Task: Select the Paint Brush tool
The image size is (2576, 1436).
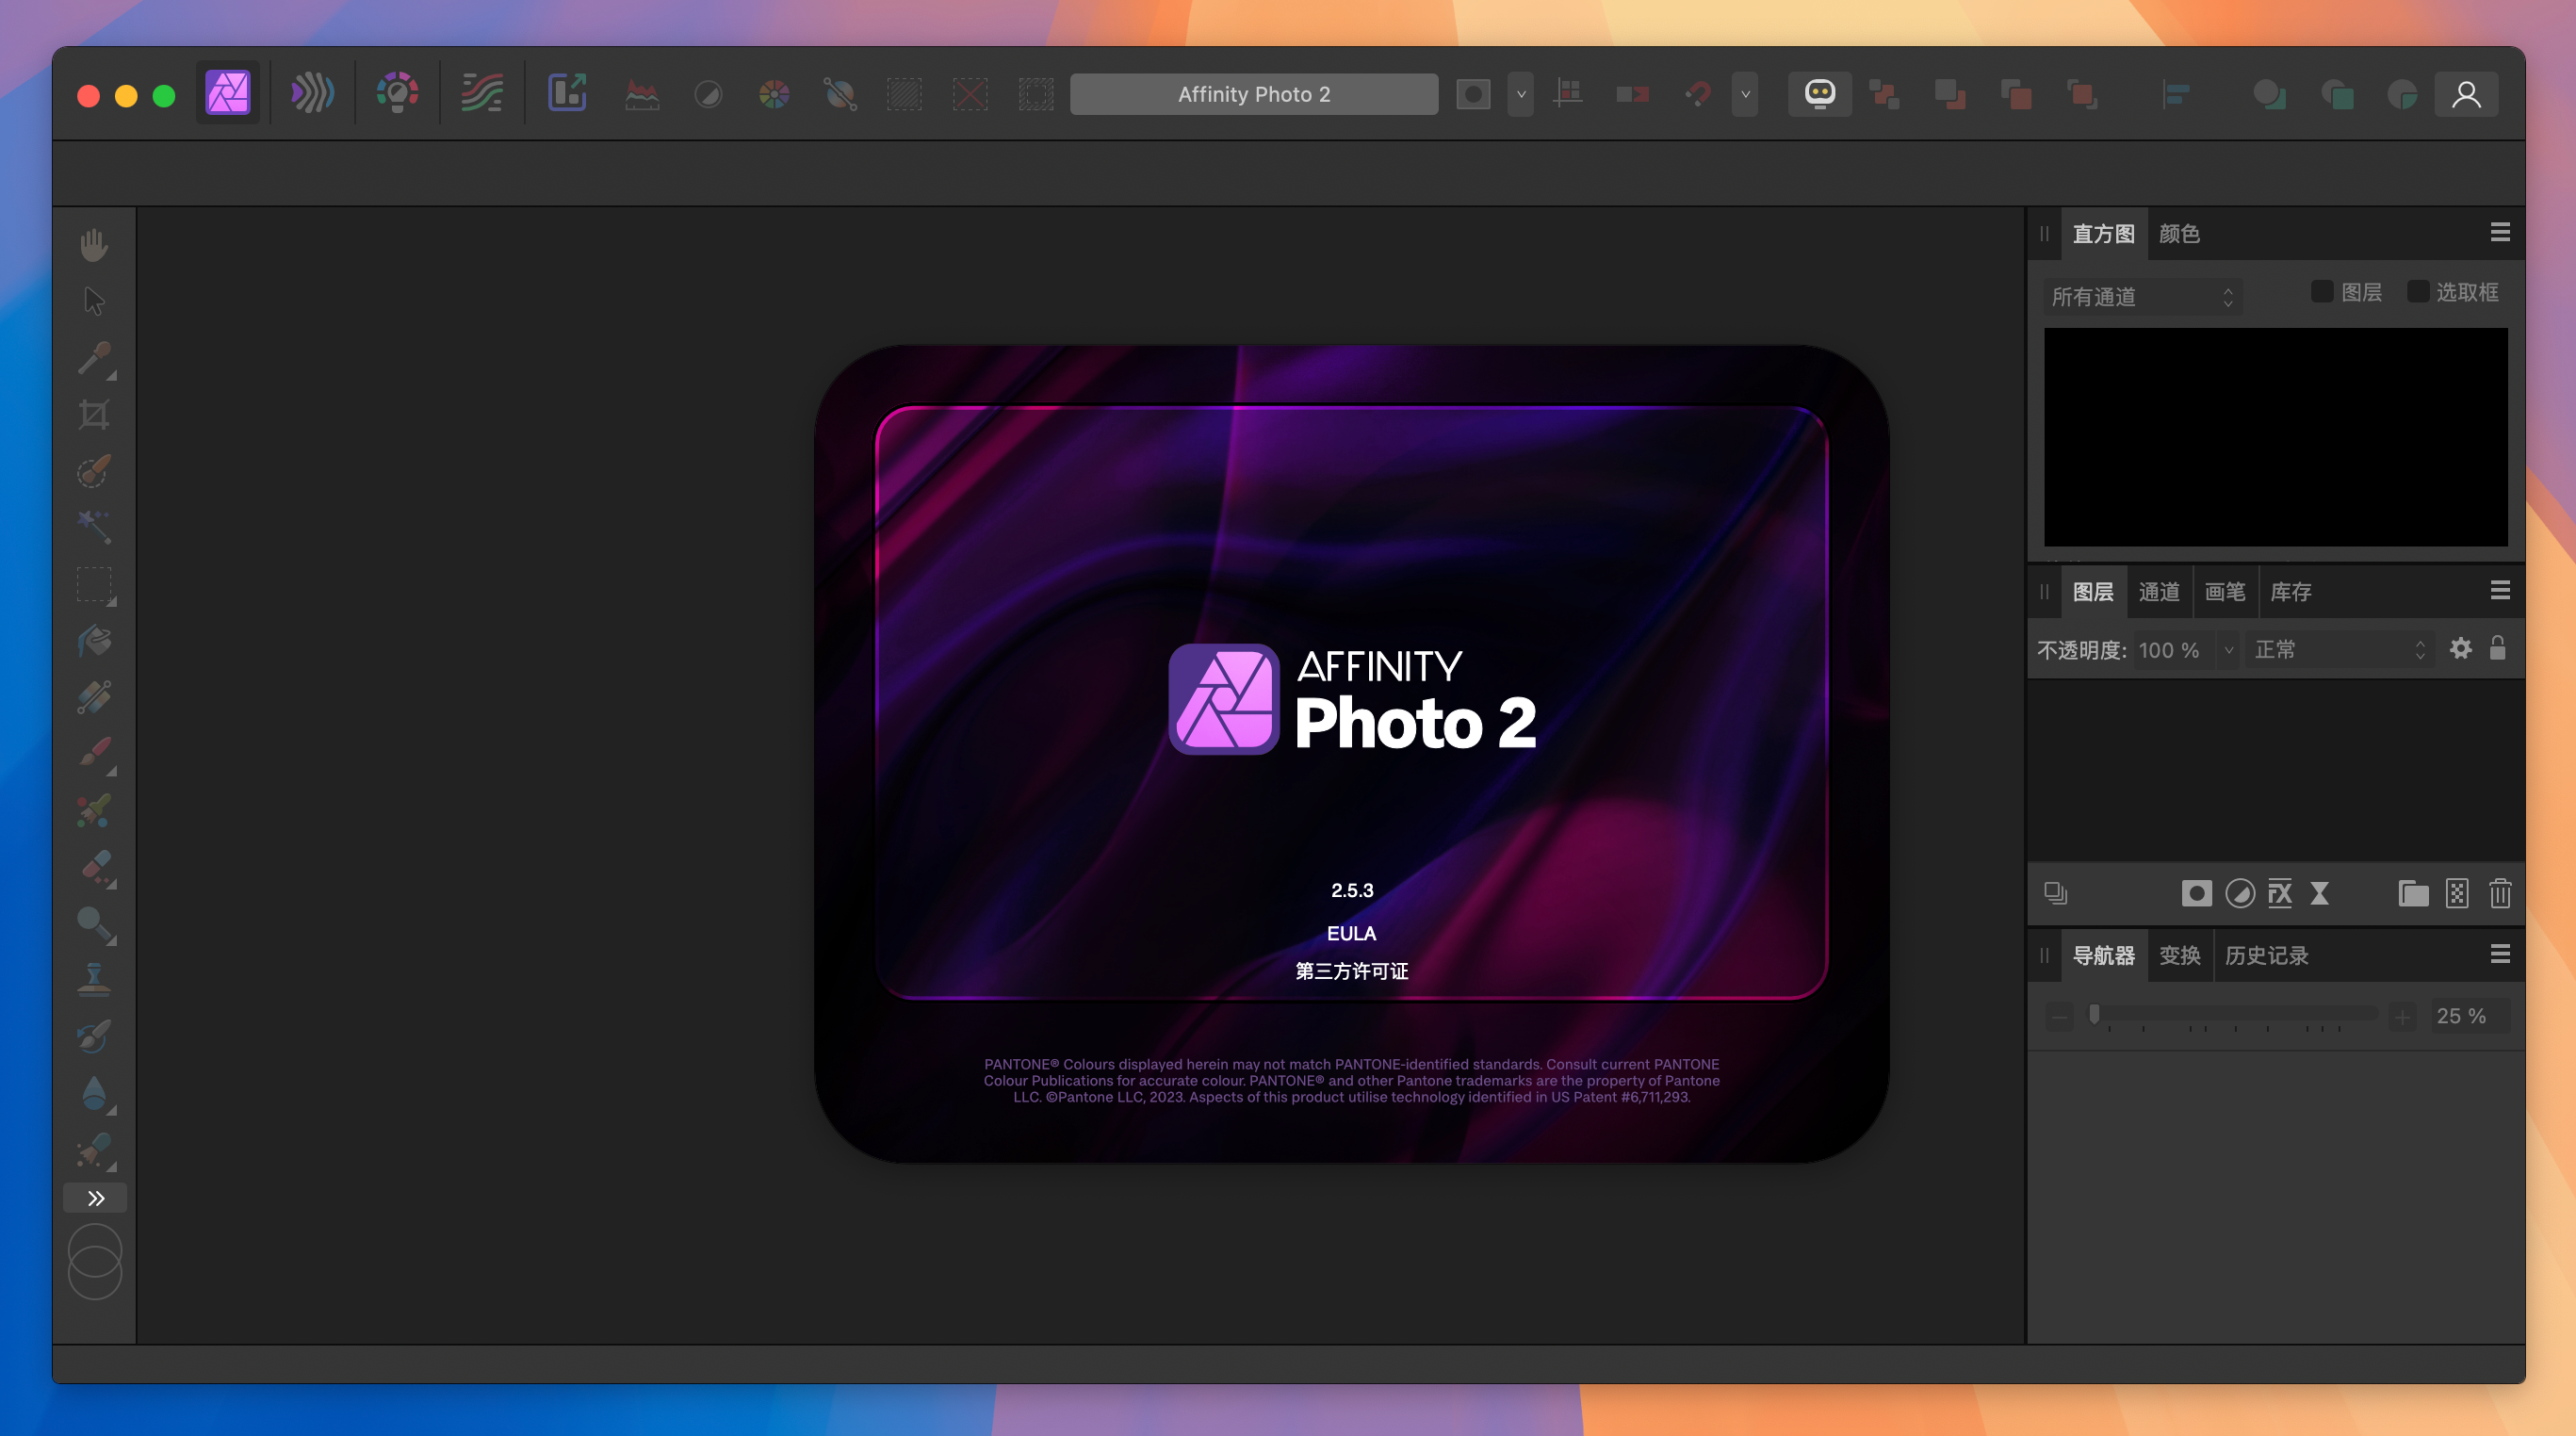Action: coord(96,754)
